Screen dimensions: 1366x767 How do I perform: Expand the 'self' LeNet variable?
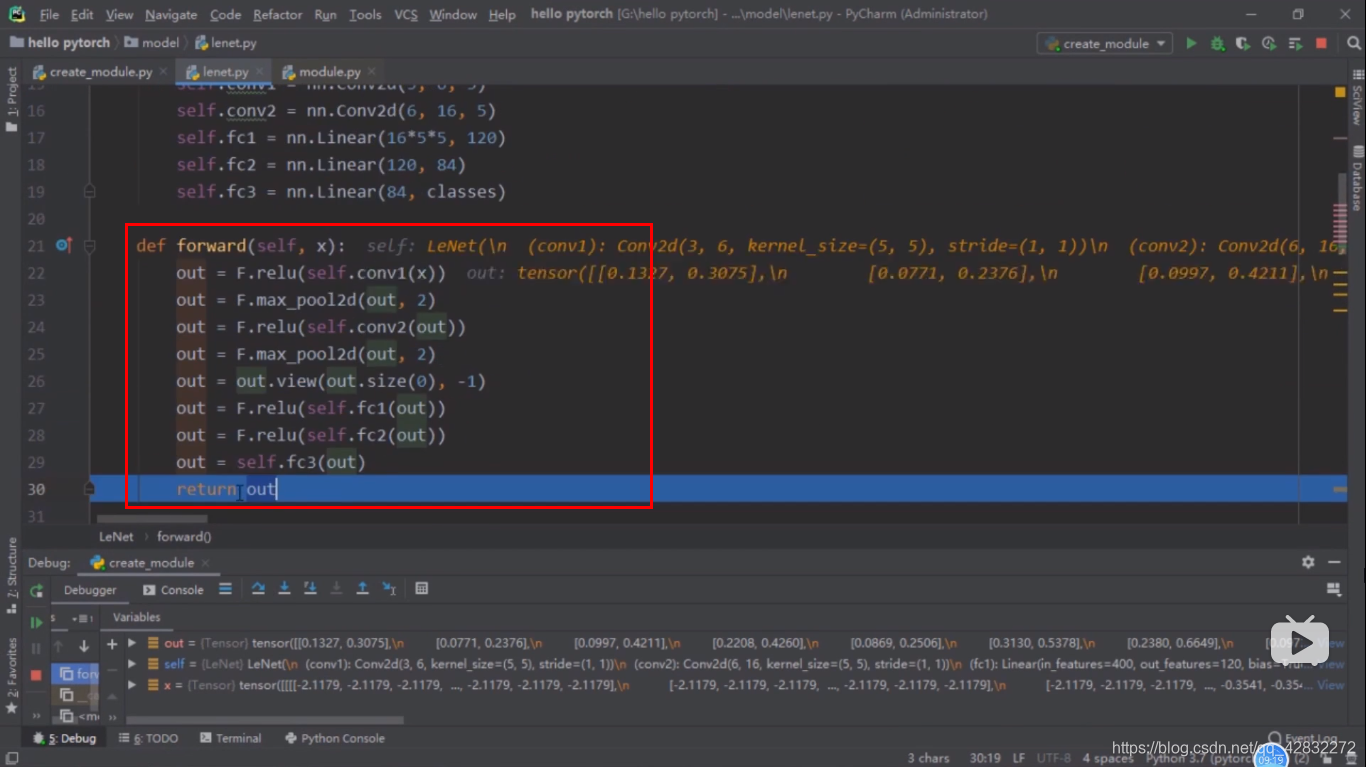point(132,664)
